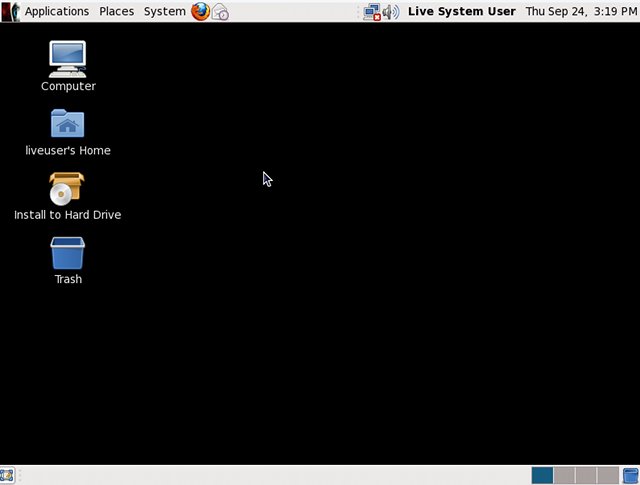Switch to the fourth workspace
The height and width of the screenshot is (485, 640).
608,476
